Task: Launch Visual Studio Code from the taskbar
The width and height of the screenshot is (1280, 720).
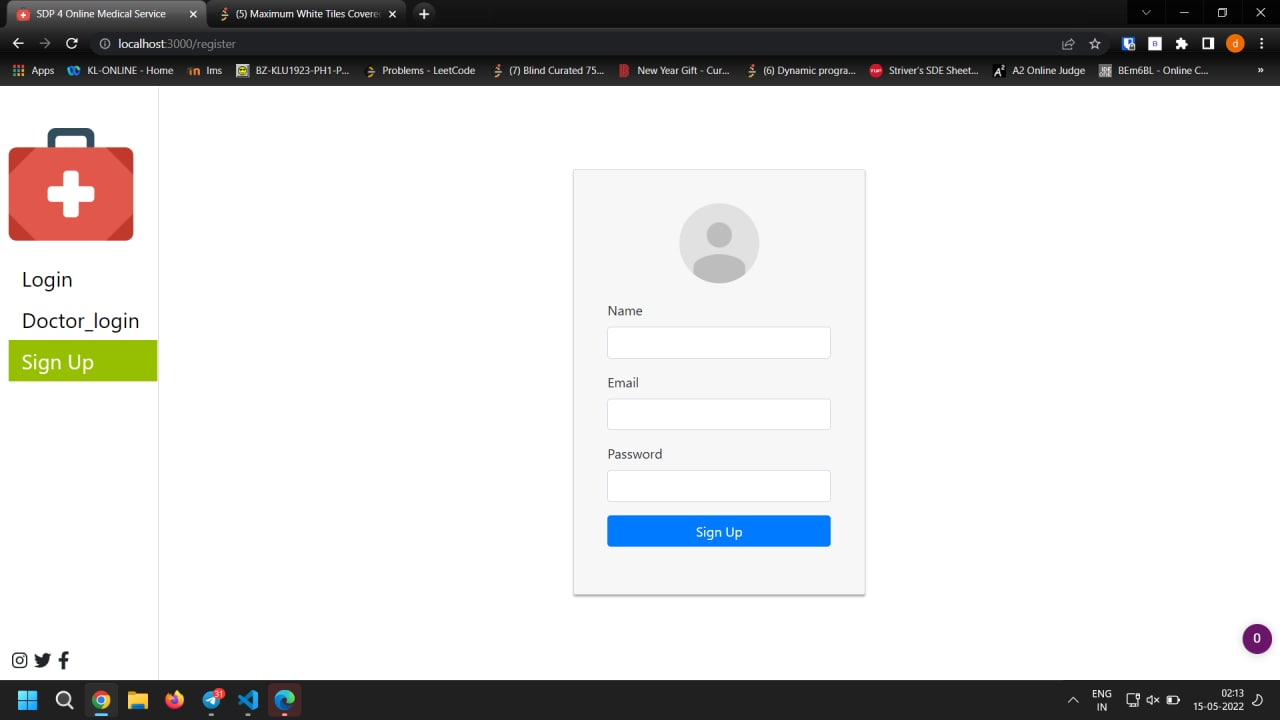Action: point(248,700)
